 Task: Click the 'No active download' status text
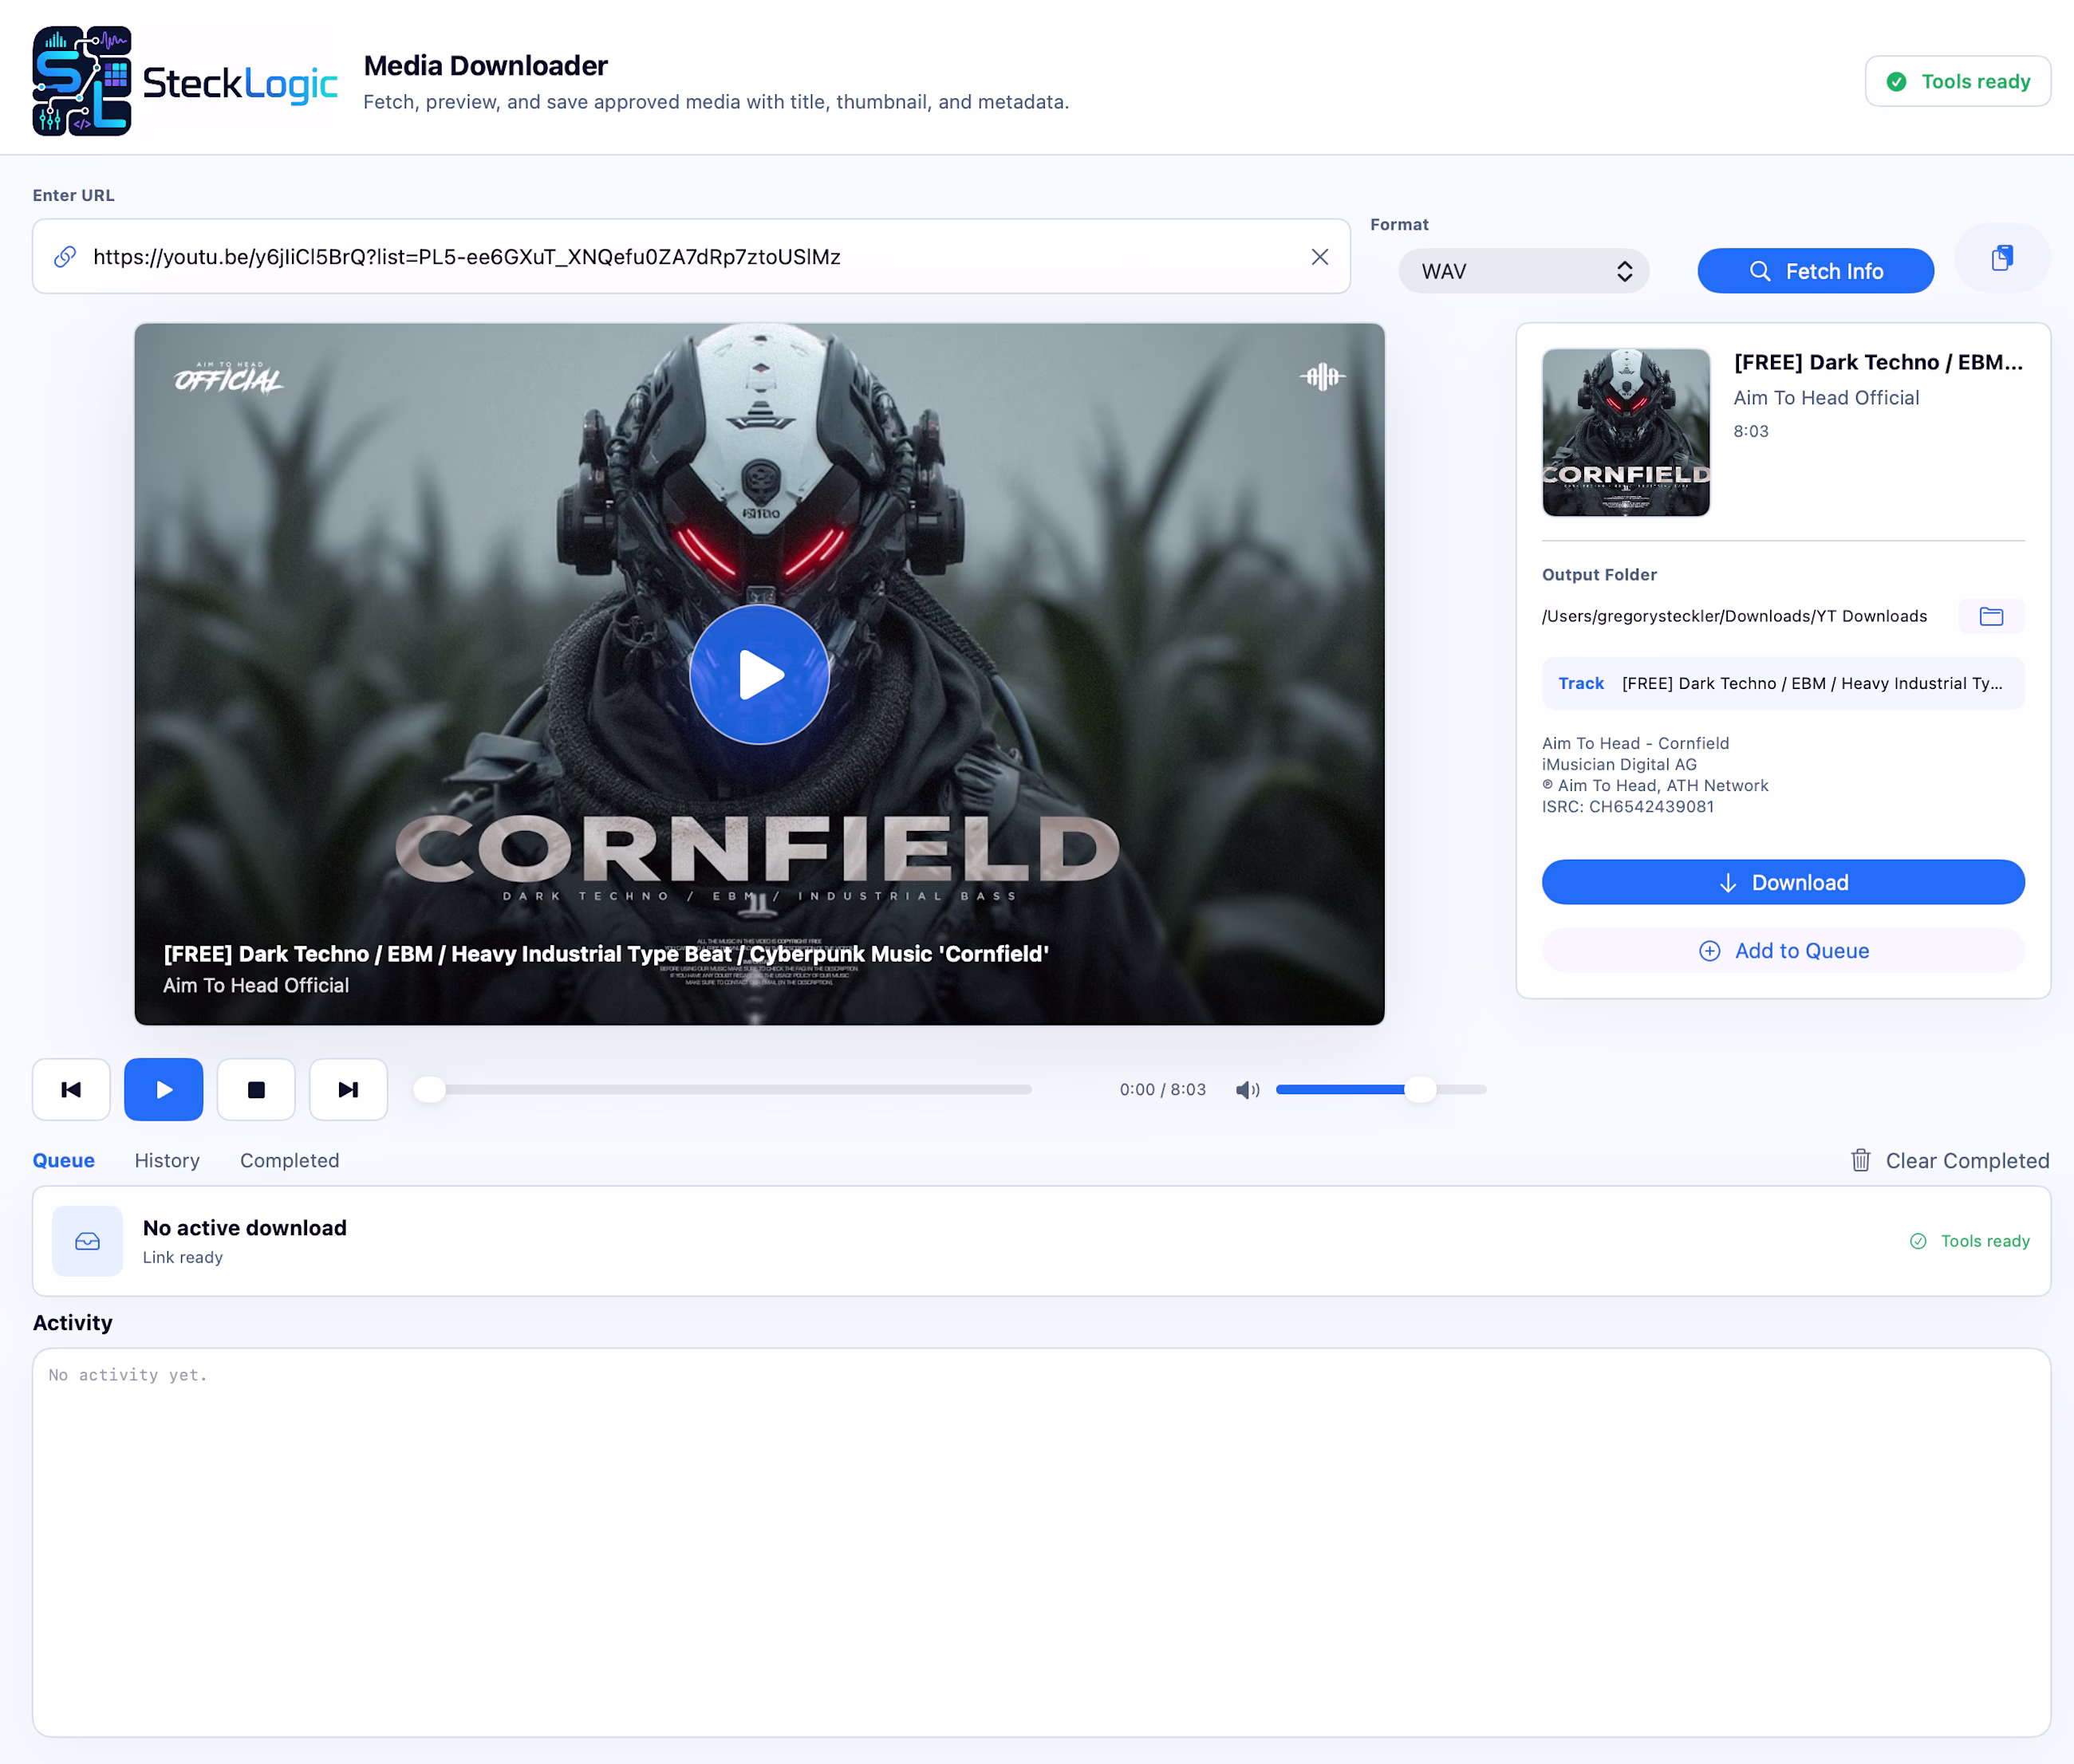pos(245,1228)
